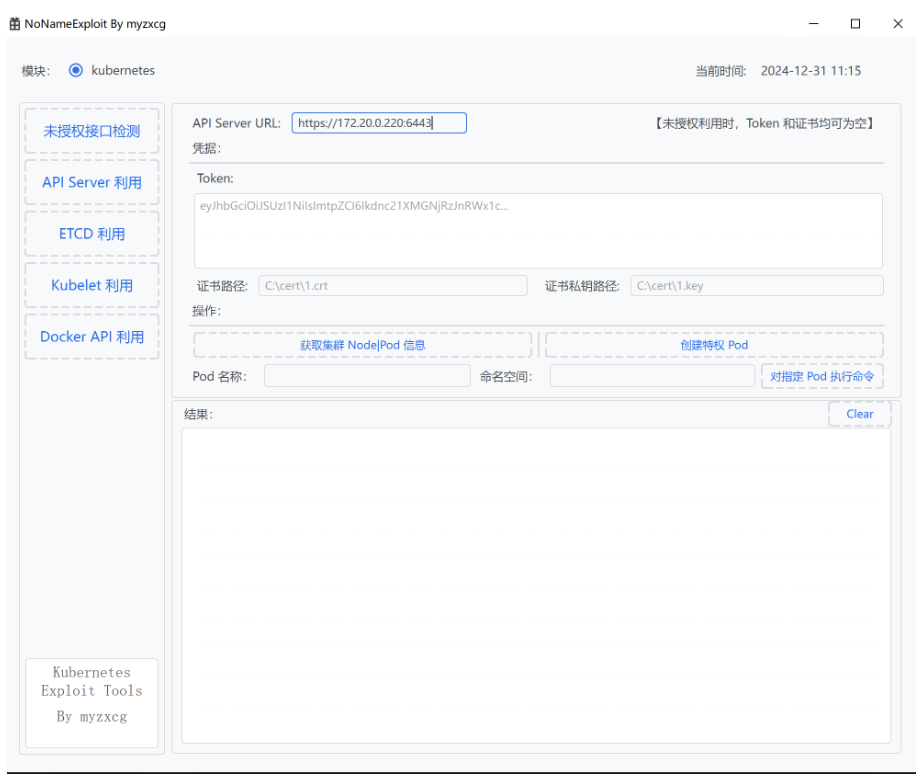Viewport: 916px width, 774px height.
Task: Select the kubernetes module radio button
Action: point(76,71)
